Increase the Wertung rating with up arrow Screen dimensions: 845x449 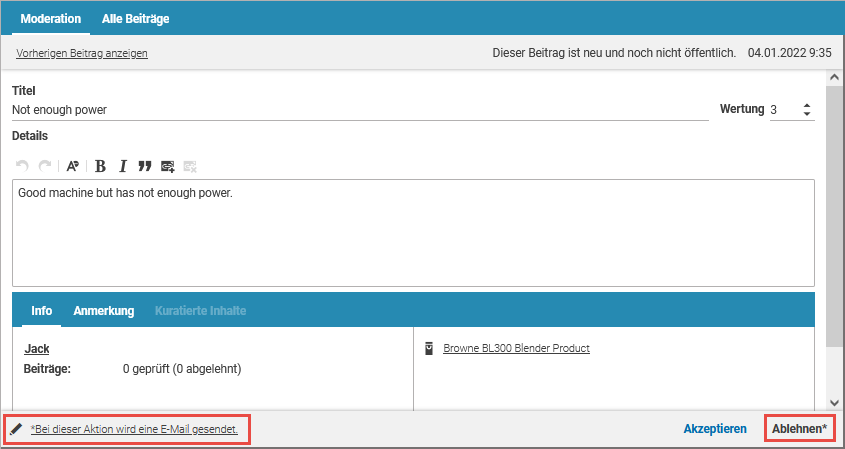coord(807,105)
